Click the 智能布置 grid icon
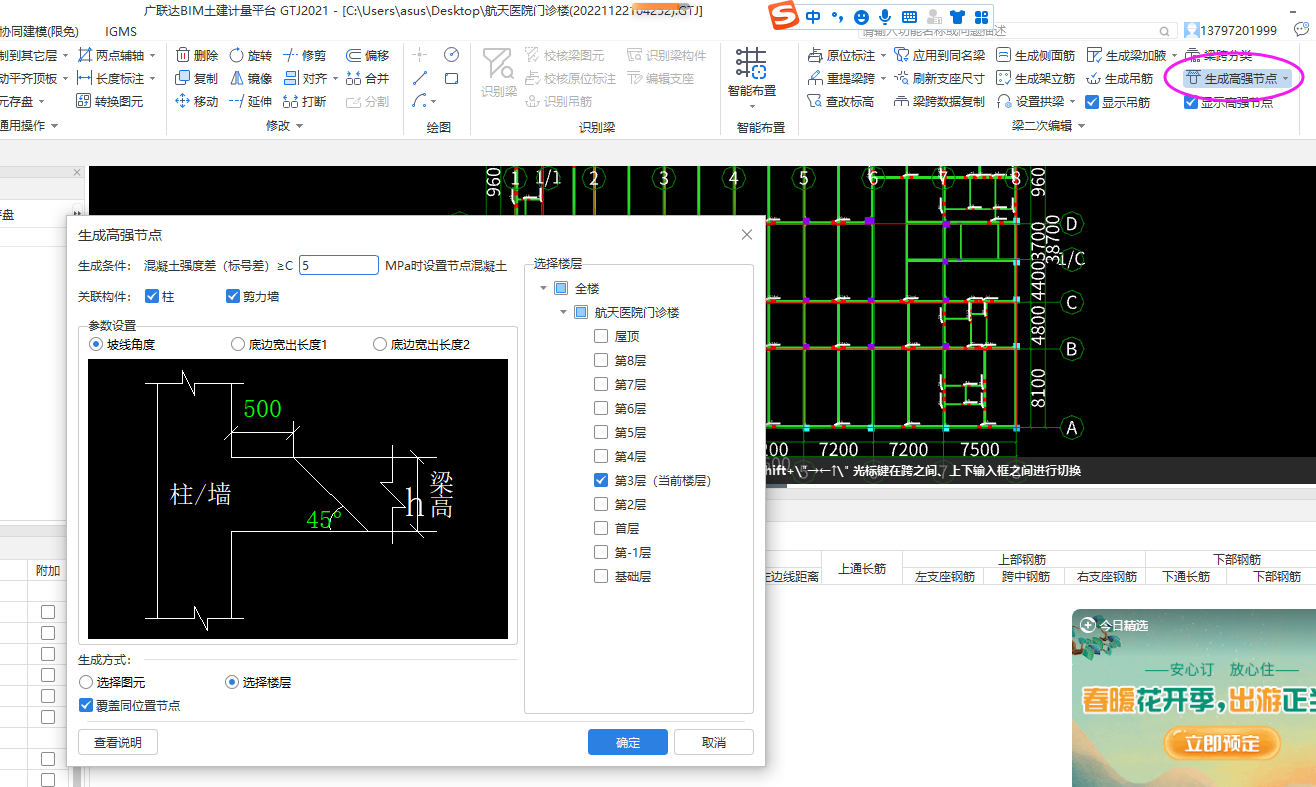1316x787 pixels. [751, 62]
